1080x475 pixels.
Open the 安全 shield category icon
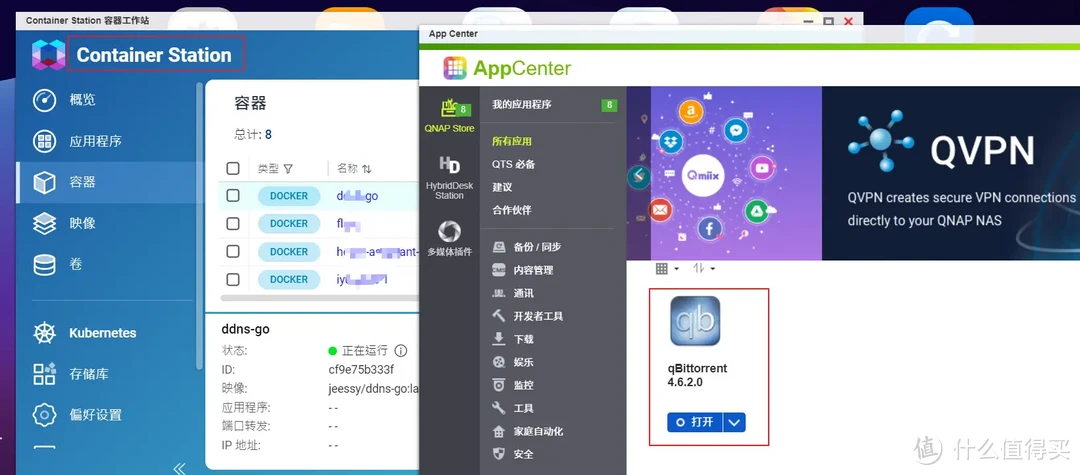(499, 454)
